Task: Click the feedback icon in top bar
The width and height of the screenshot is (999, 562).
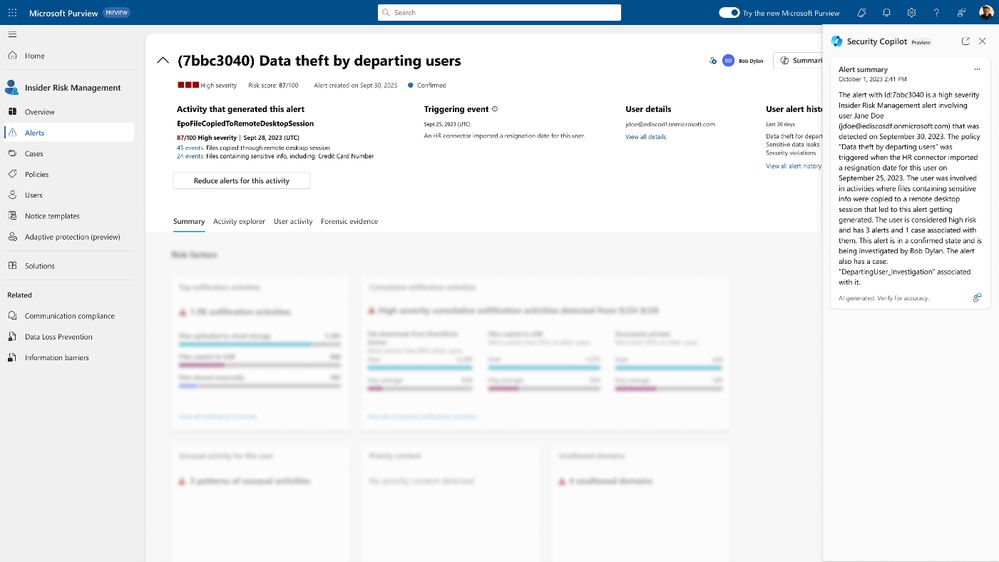Action: (961, 13)
